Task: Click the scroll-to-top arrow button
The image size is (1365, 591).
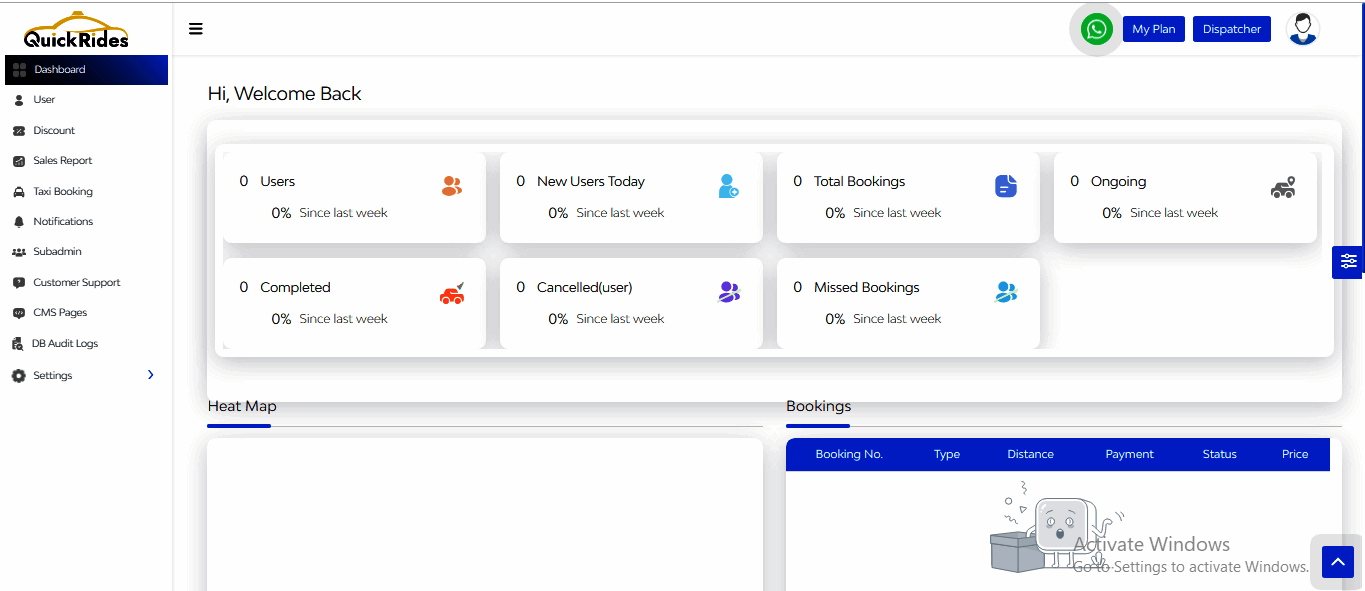Action: [x=1338, y=562]
